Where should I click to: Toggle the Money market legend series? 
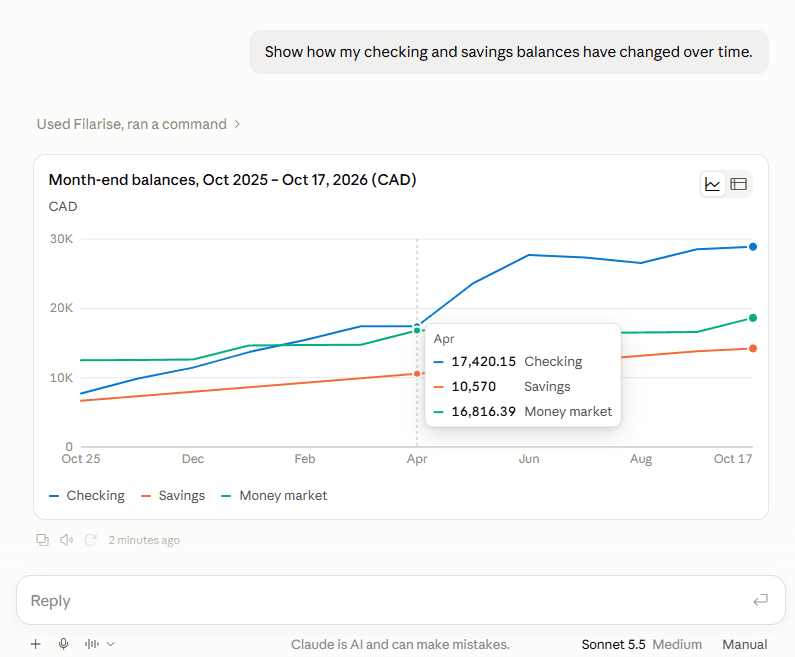(x=274, y=495)
